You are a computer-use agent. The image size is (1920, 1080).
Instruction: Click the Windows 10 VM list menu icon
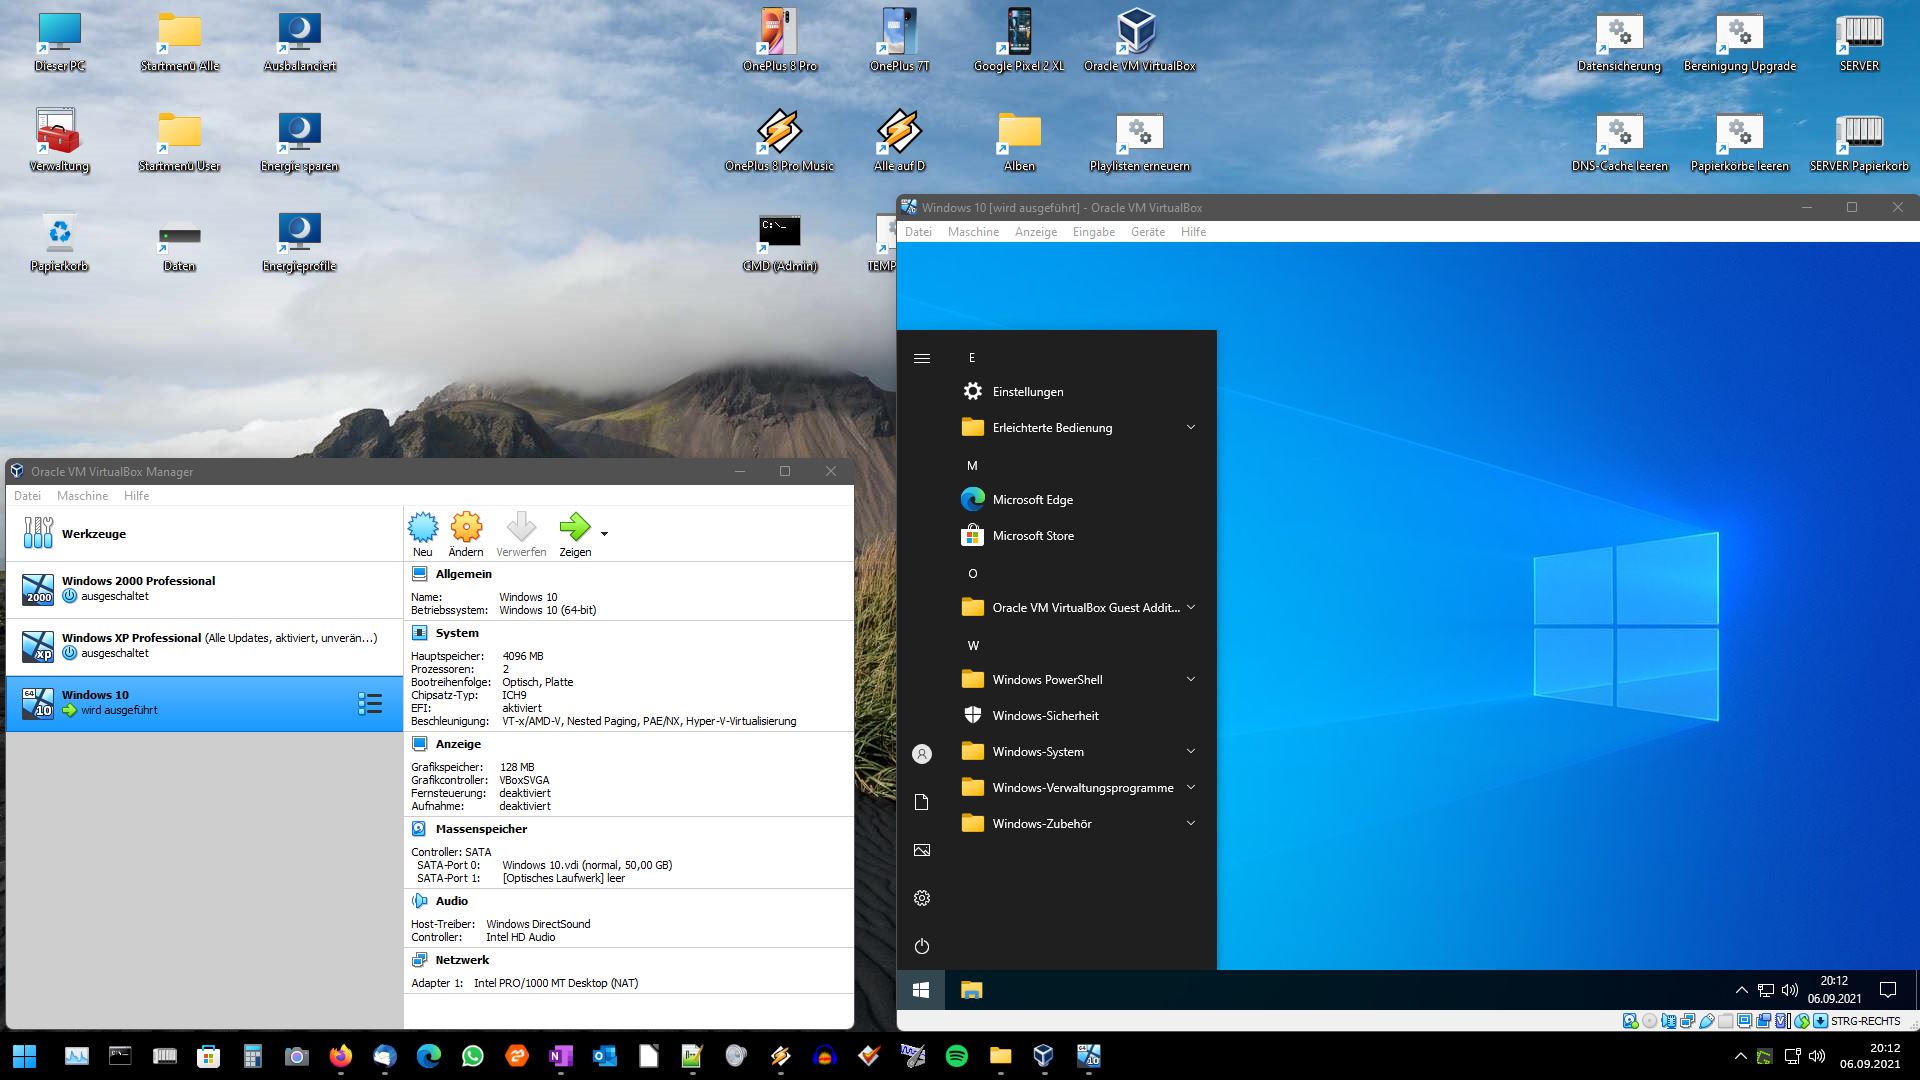[370, 703]
